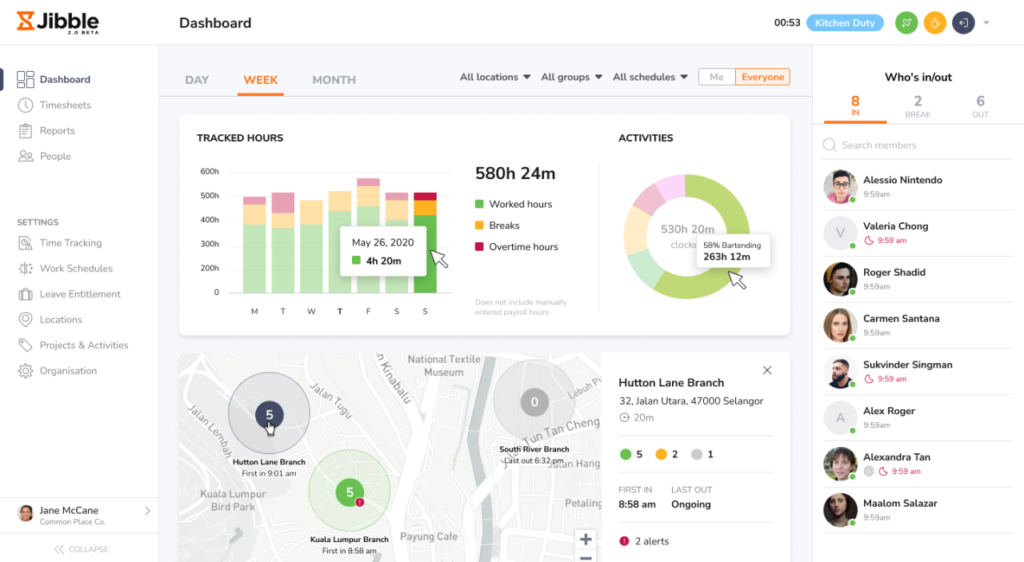Click the dark clock-out button in header
This screenshot has width=1024, height=562.
click(x=963, y=23)
